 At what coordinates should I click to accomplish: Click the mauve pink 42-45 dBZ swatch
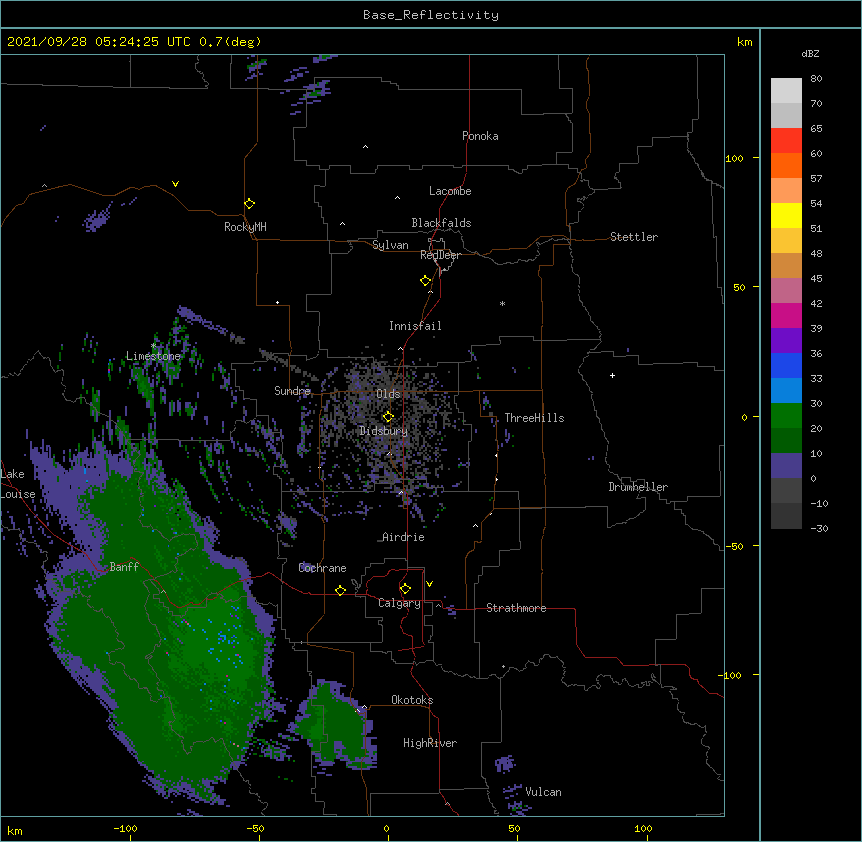click(786, 291)
